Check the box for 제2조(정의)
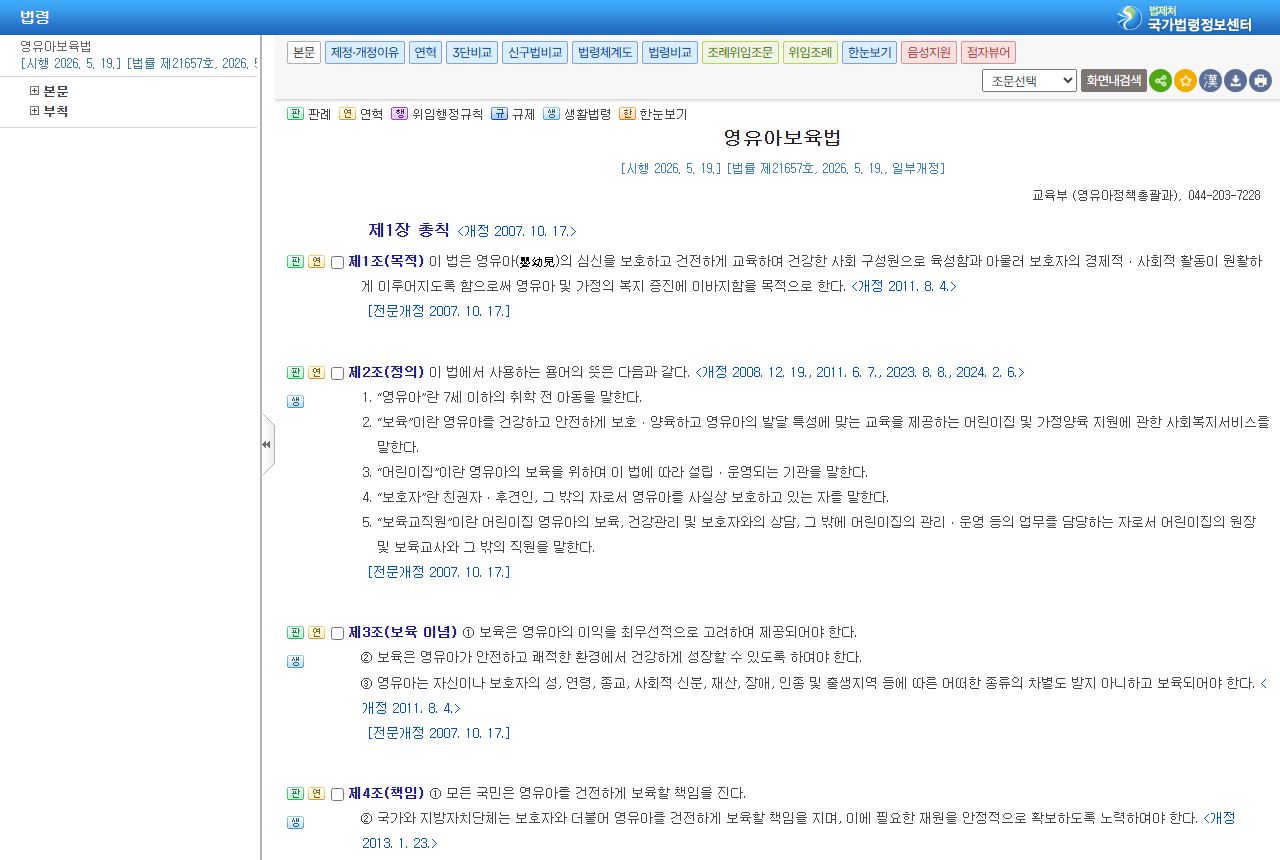Screen dimensions: 1280x860 coord(337,374)
